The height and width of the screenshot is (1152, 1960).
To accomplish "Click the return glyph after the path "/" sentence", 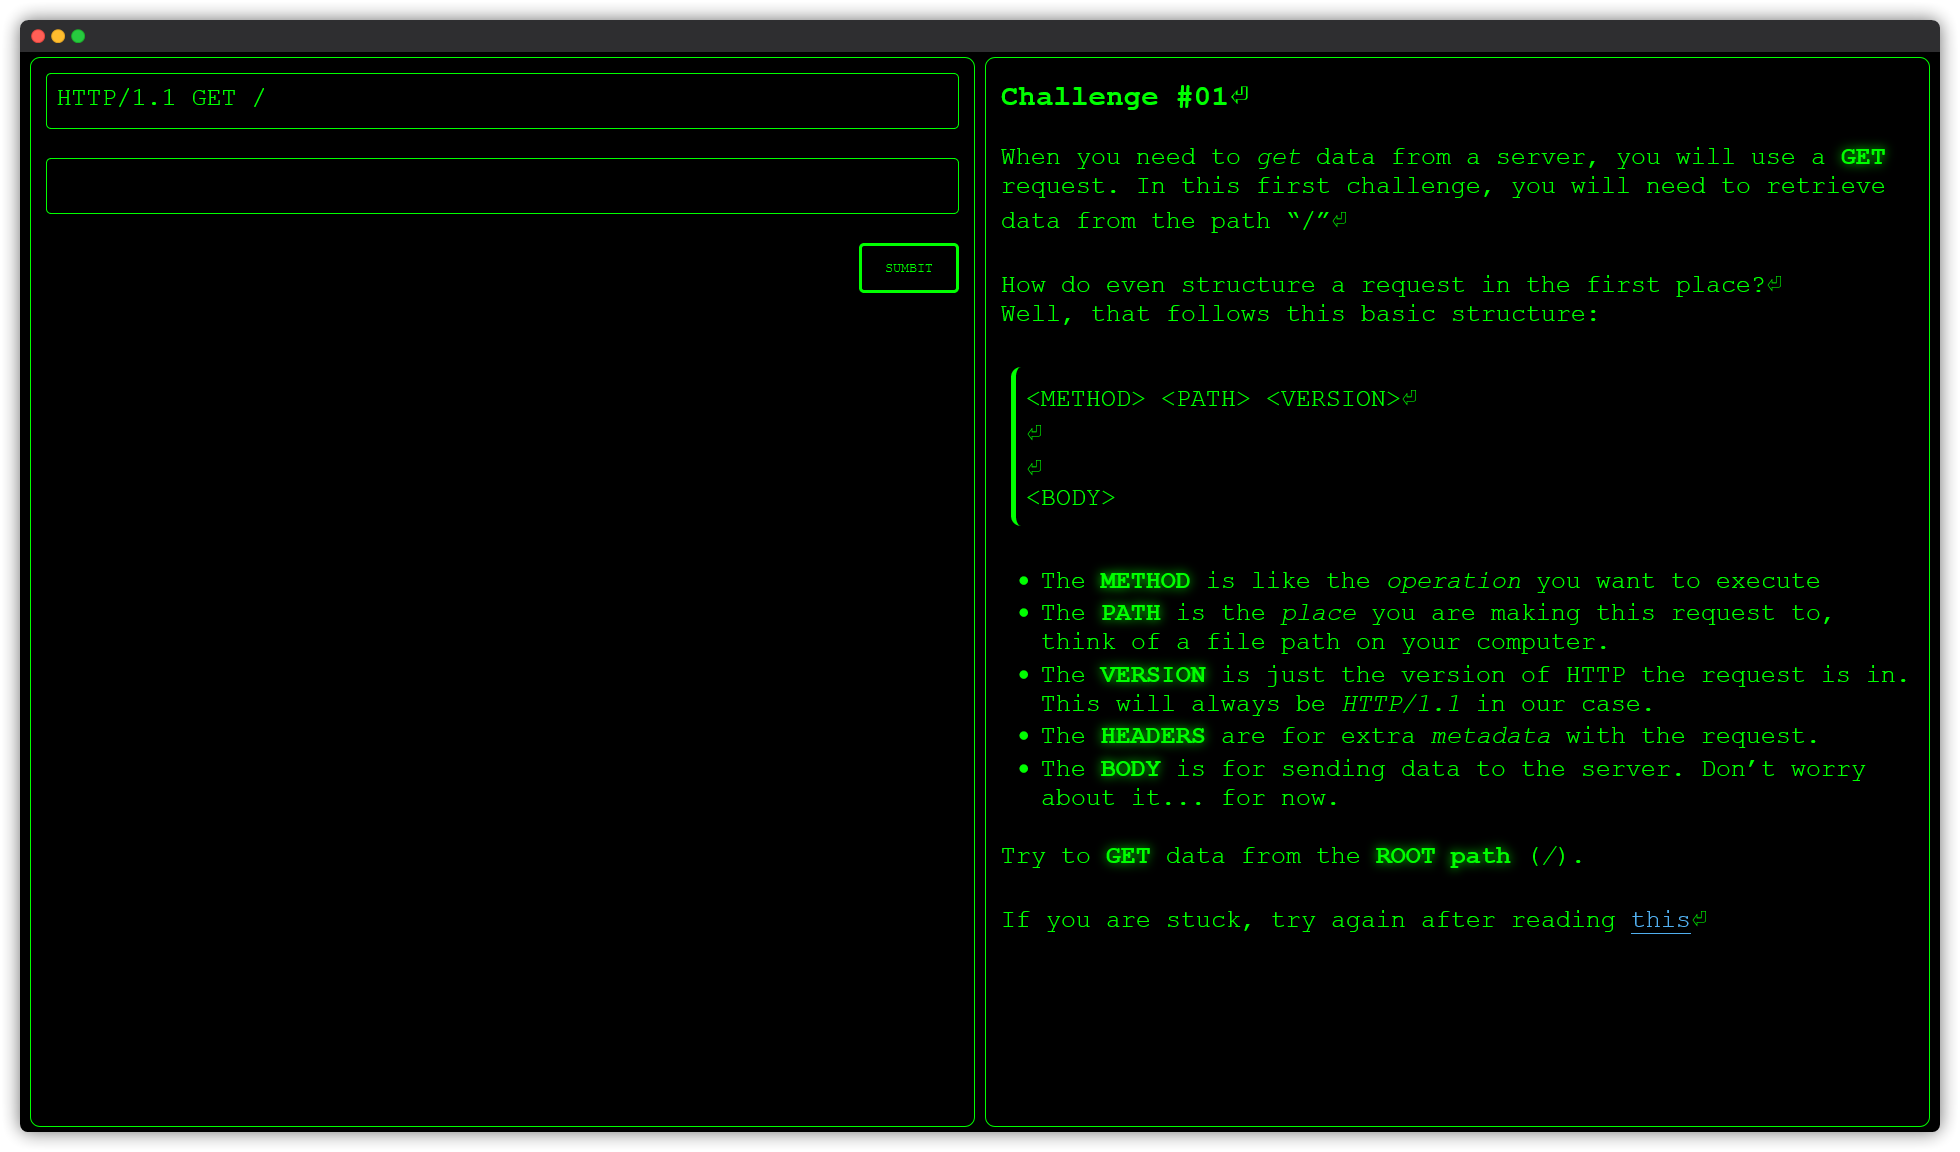I will click(x=1339, y=218).
